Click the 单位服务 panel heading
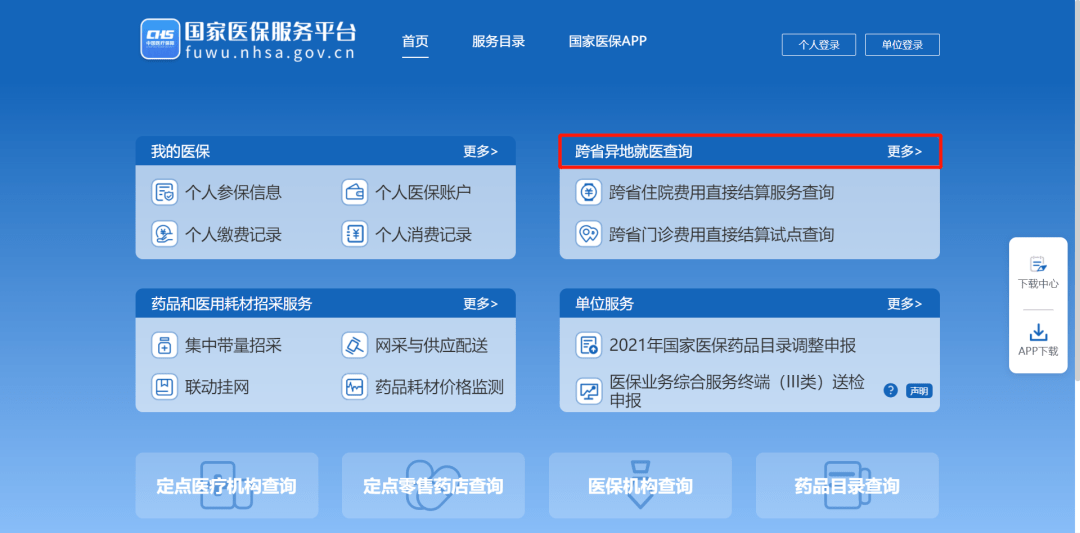 pos(605,304)
